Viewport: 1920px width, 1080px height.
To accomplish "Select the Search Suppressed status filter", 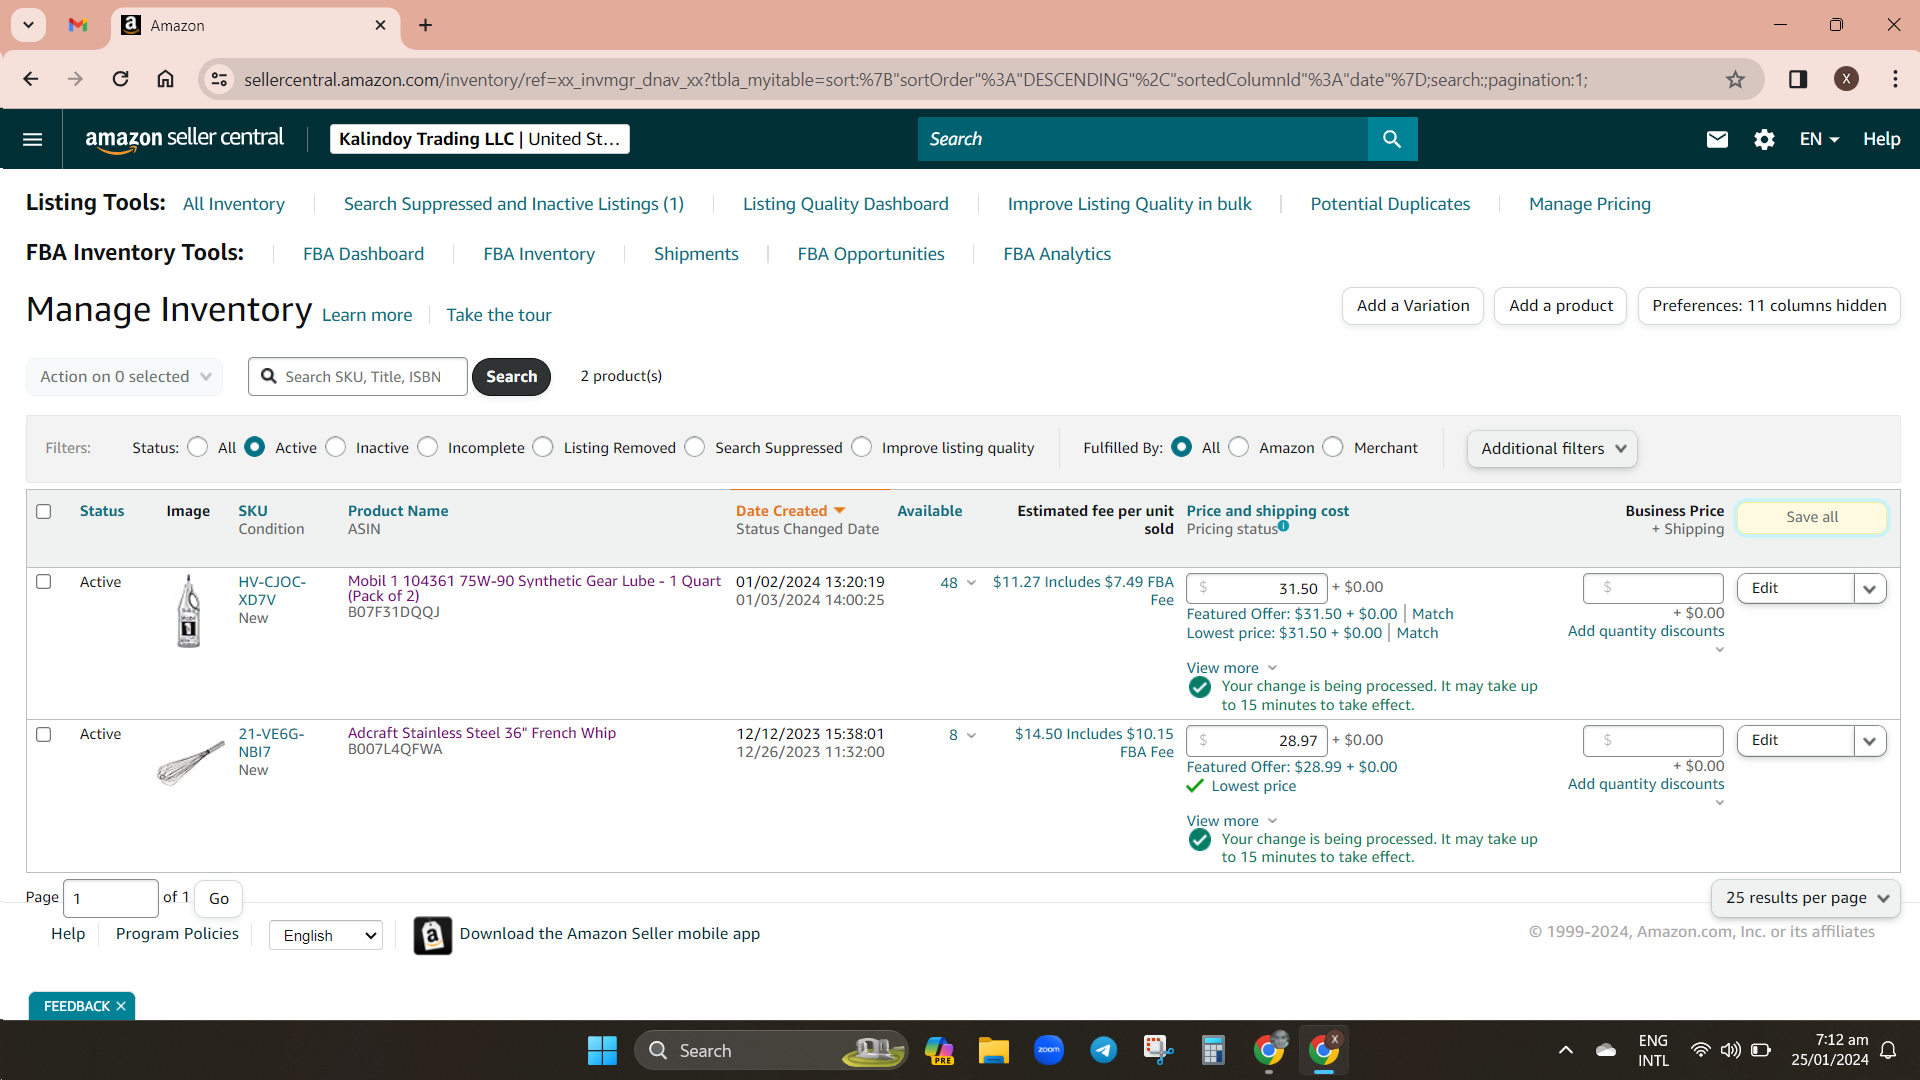I will [695, 447].
